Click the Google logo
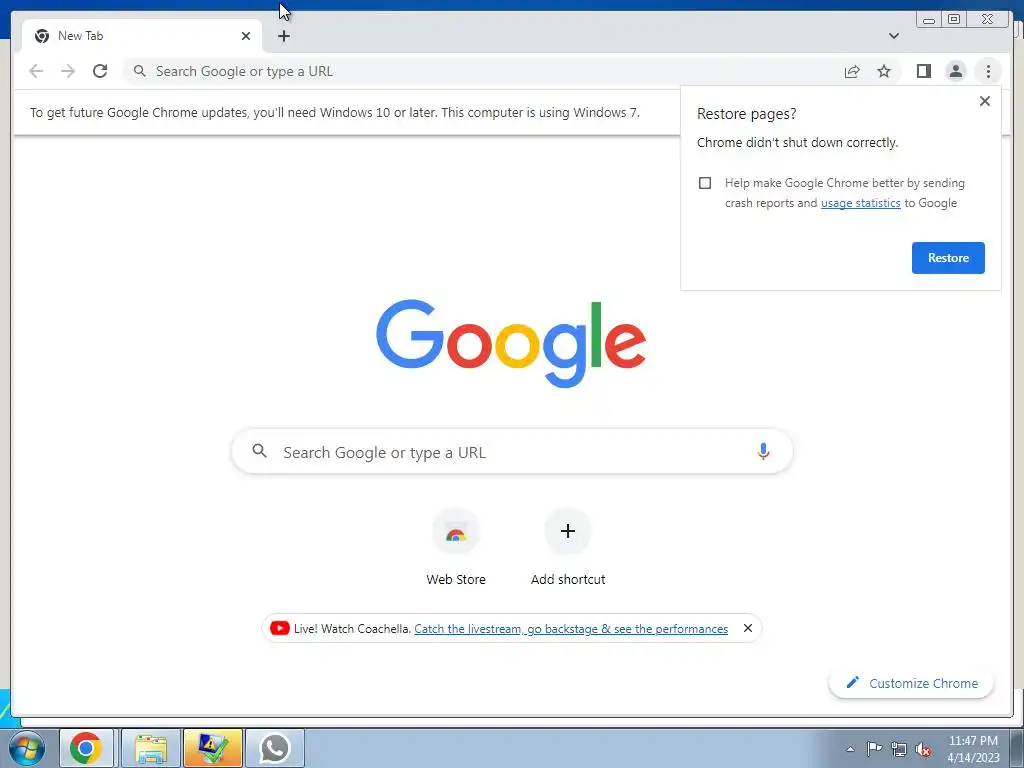 point(511,344)
